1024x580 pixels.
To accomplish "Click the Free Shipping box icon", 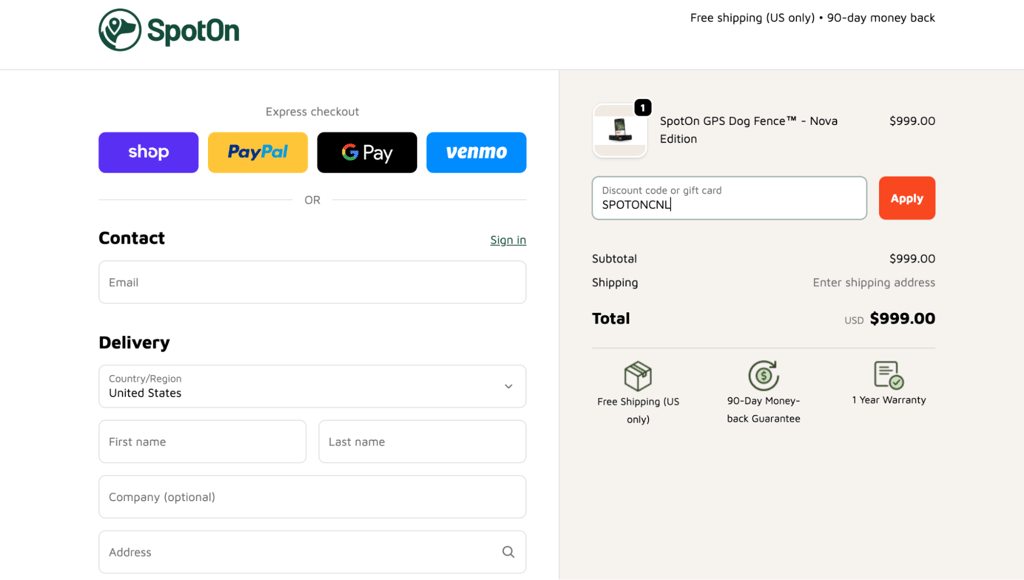I will [637, 376].
